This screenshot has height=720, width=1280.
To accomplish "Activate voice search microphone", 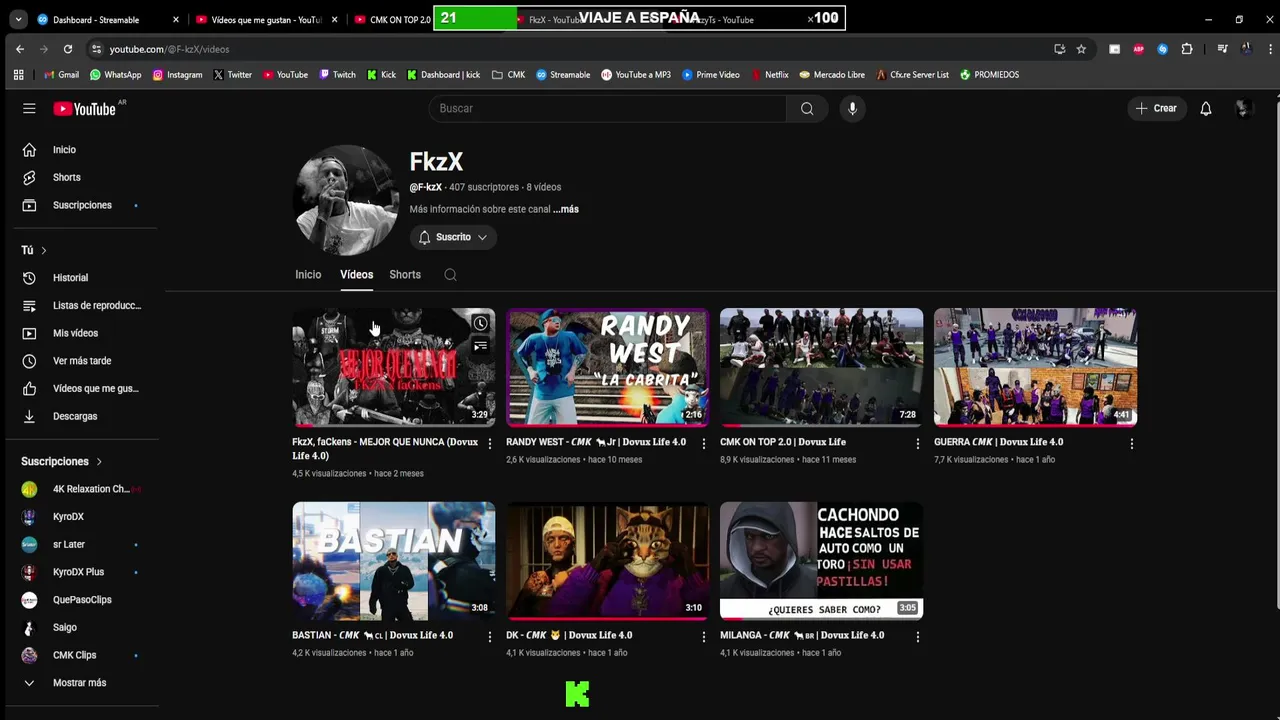I will [852, 108].
